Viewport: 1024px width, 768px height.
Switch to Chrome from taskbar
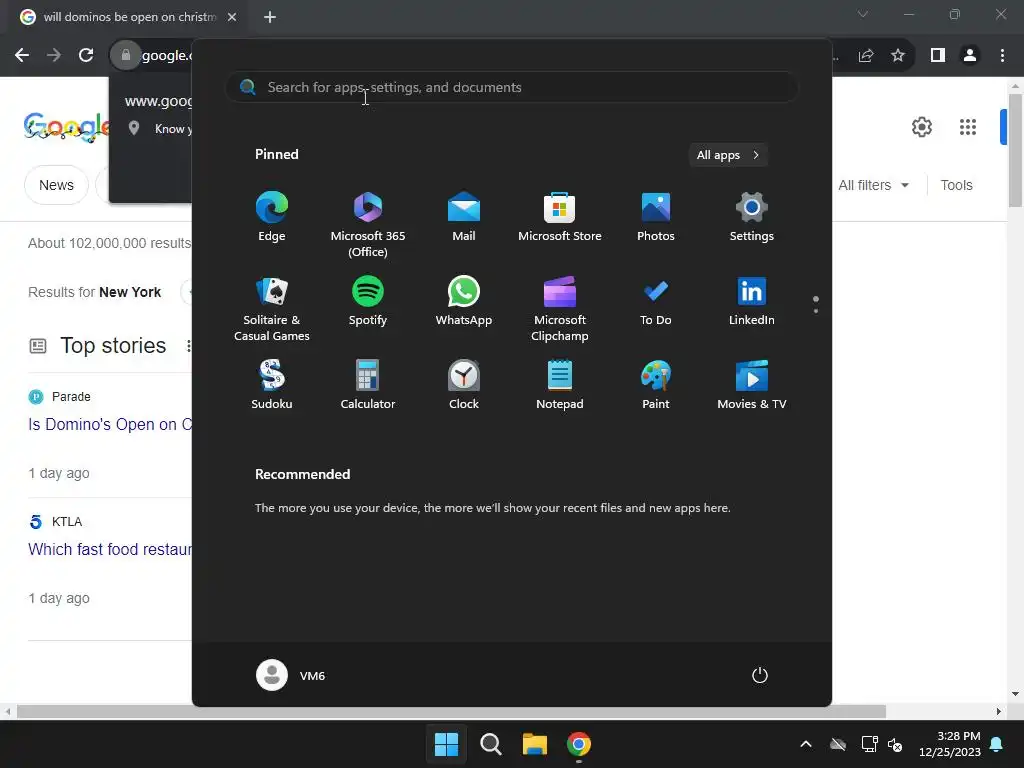coord(579,744)
